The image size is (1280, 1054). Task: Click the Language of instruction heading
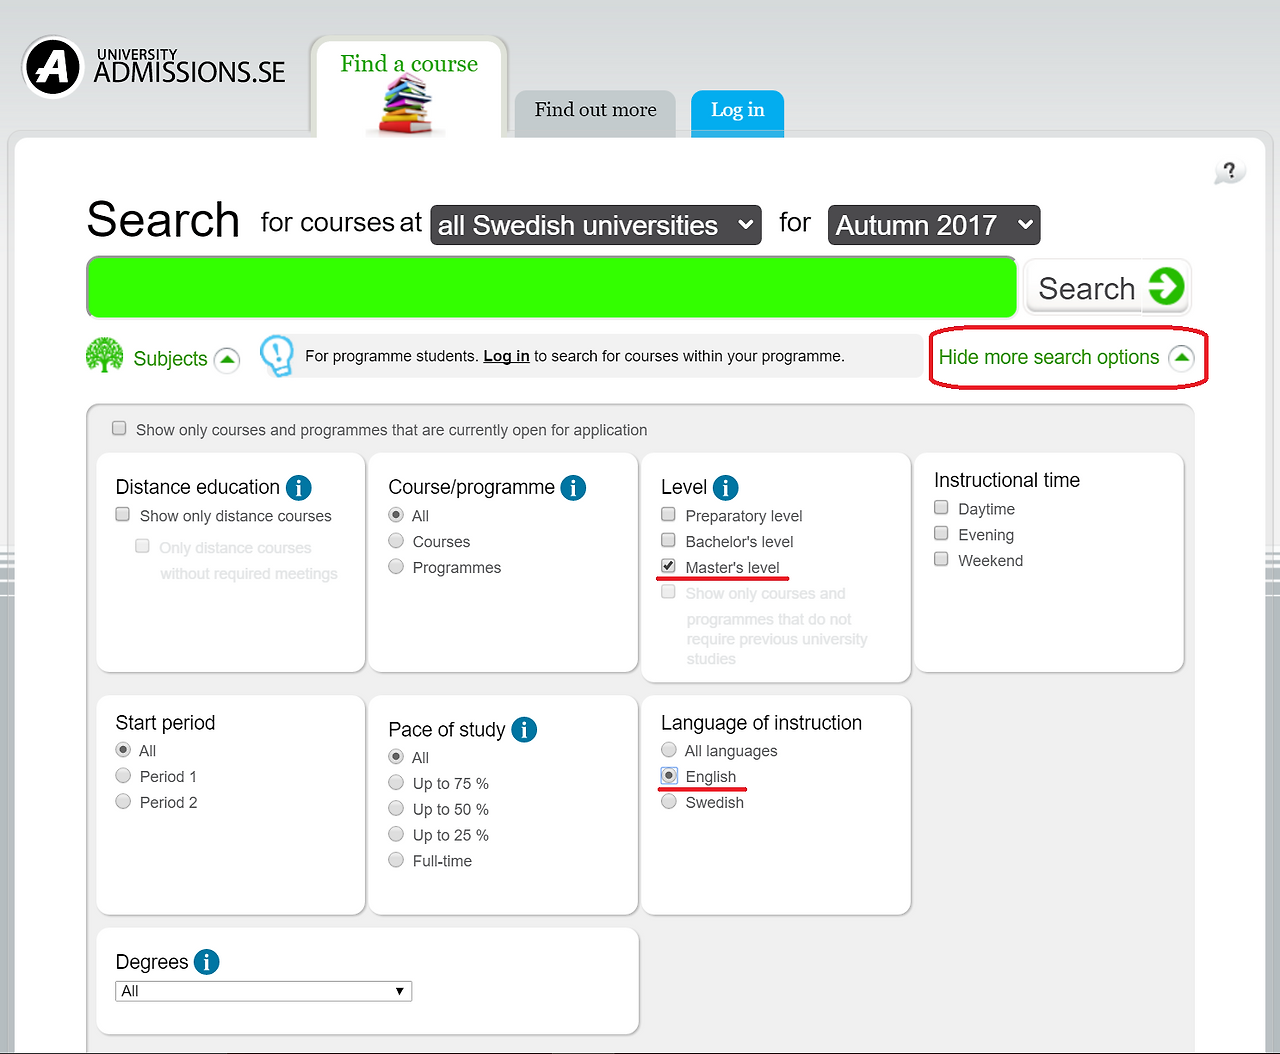[761, 723]
